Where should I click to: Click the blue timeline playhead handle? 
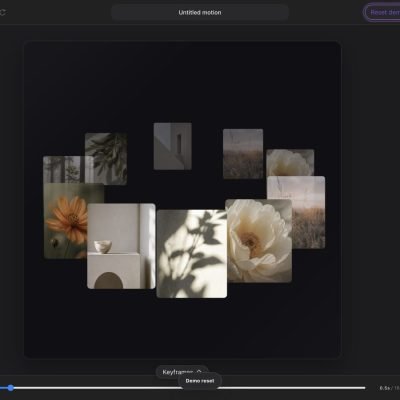pyautogui.click(x=11, y=388)
